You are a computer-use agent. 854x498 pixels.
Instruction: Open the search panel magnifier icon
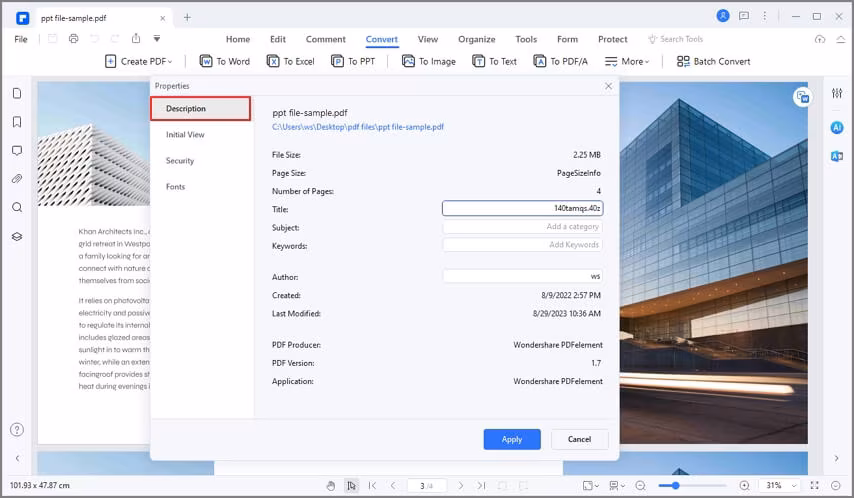point(17,208)
